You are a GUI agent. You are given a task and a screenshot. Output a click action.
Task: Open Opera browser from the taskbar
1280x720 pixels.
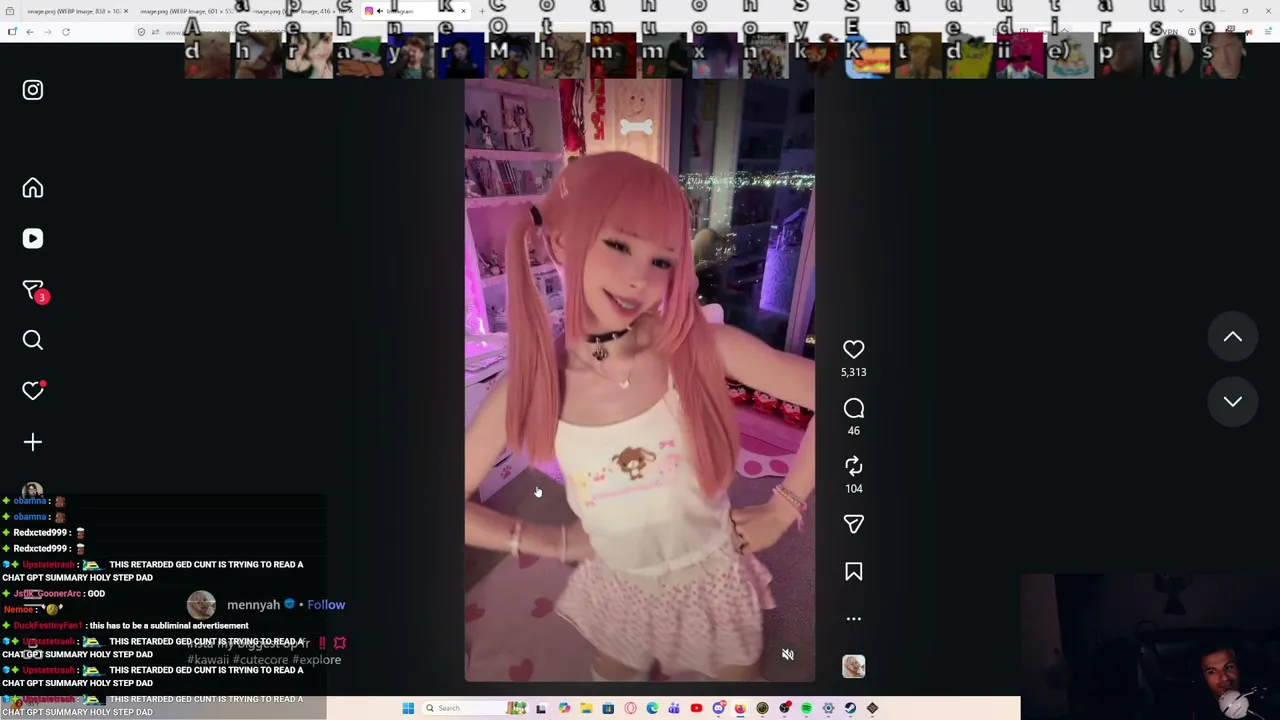coord(630,709)
